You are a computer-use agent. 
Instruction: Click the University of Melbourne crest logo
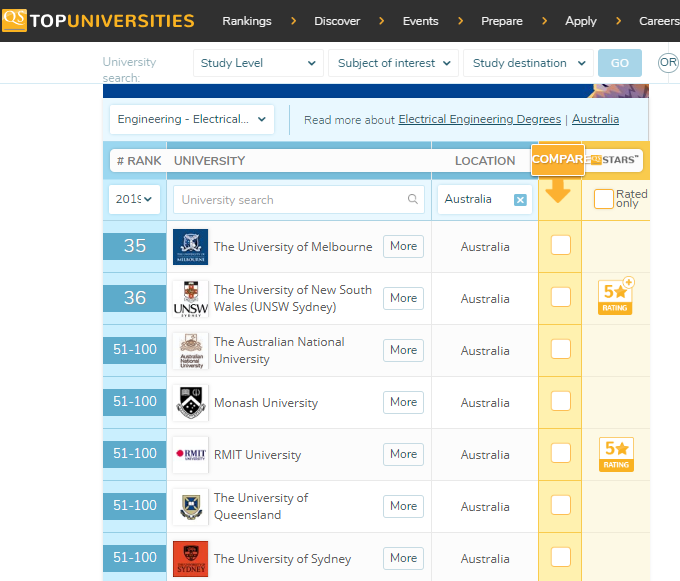click(190, 247)
